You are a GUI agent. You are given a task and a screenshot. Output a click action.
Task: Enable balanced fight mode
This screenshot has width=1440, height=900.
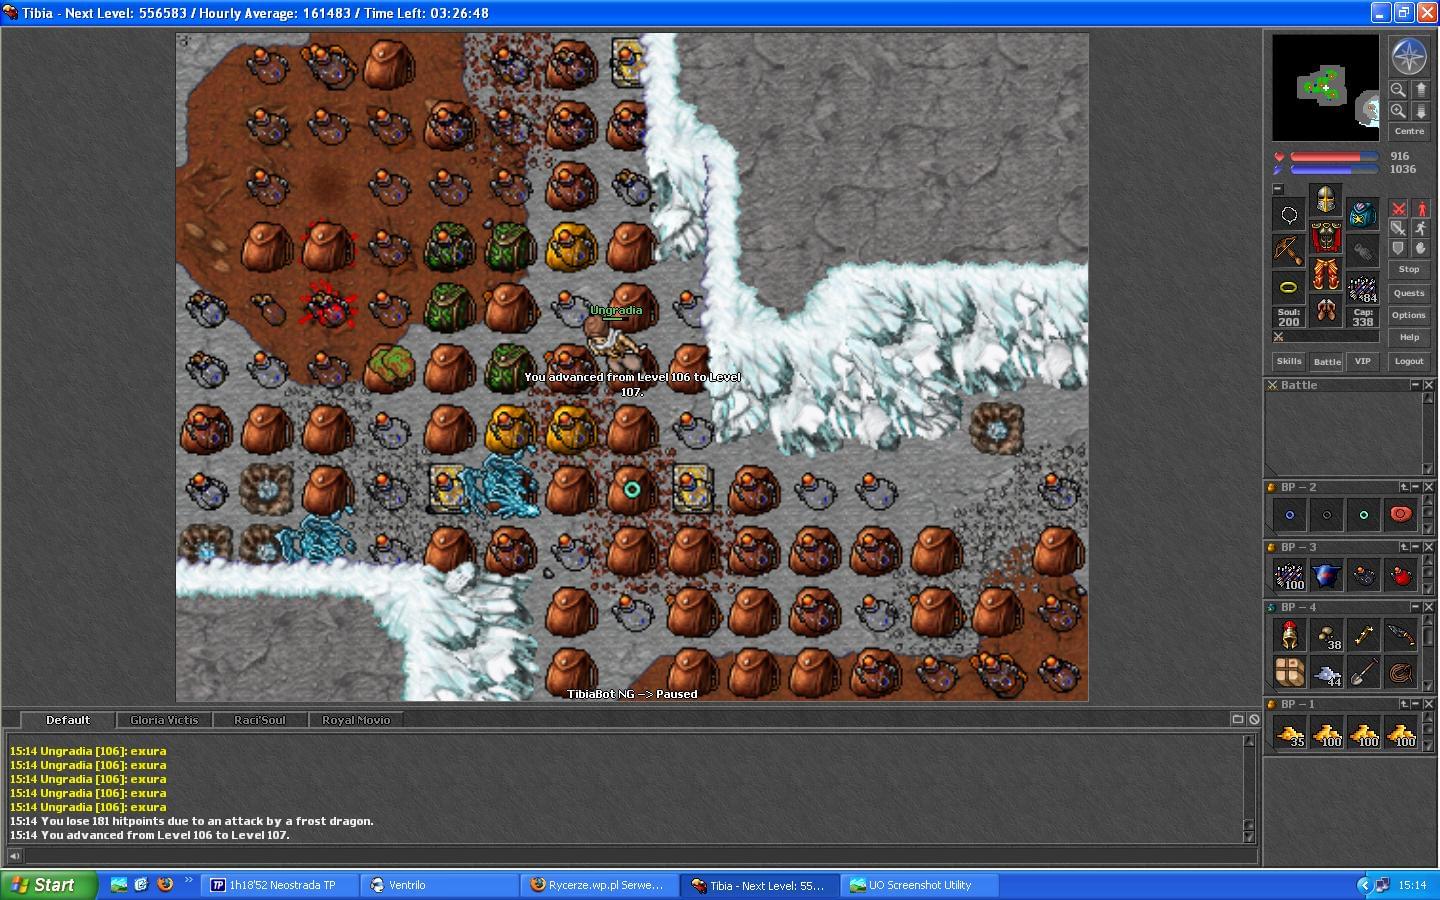click(1399, 229)
